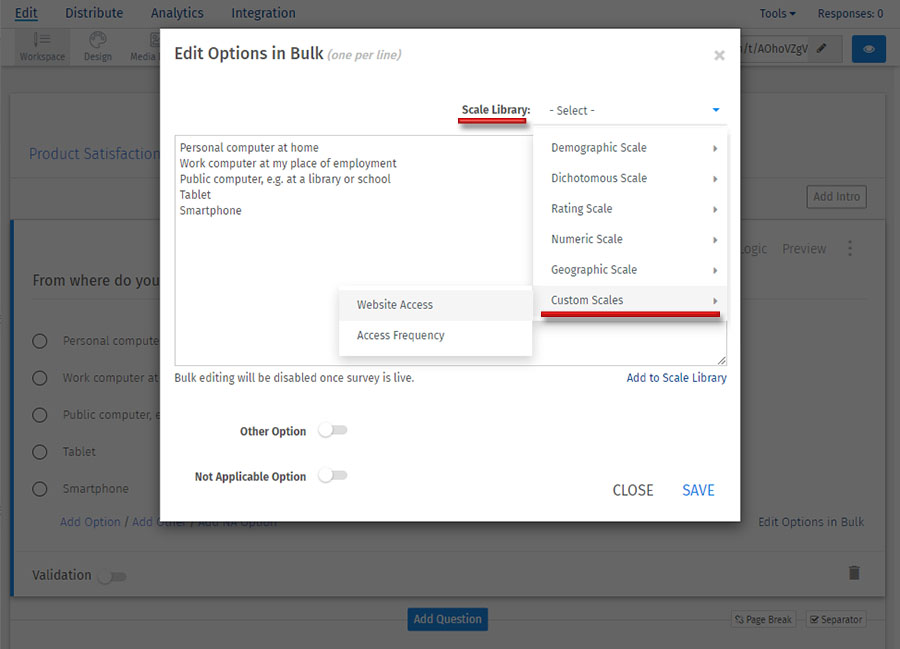Image resolution: width=900 pixels, height=649 pixels.
Task: Enable the Other Option toggle
Action: click(332, 430)
